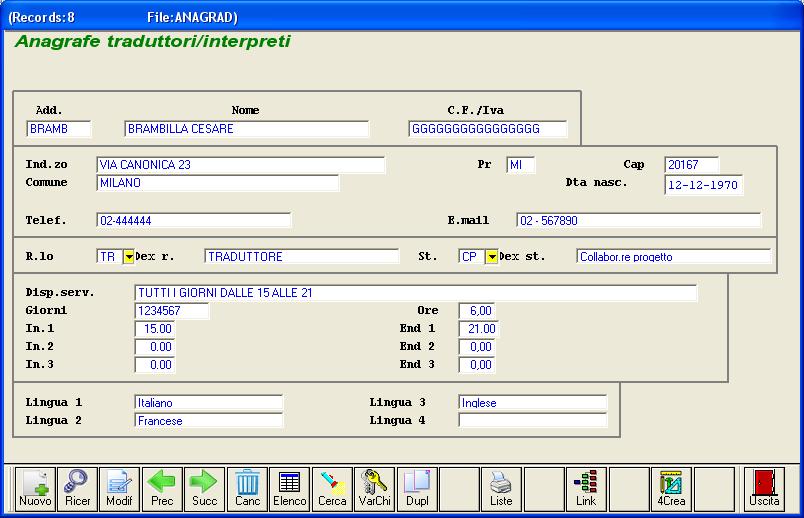Click the End 3 field

[x=477, y=365]
